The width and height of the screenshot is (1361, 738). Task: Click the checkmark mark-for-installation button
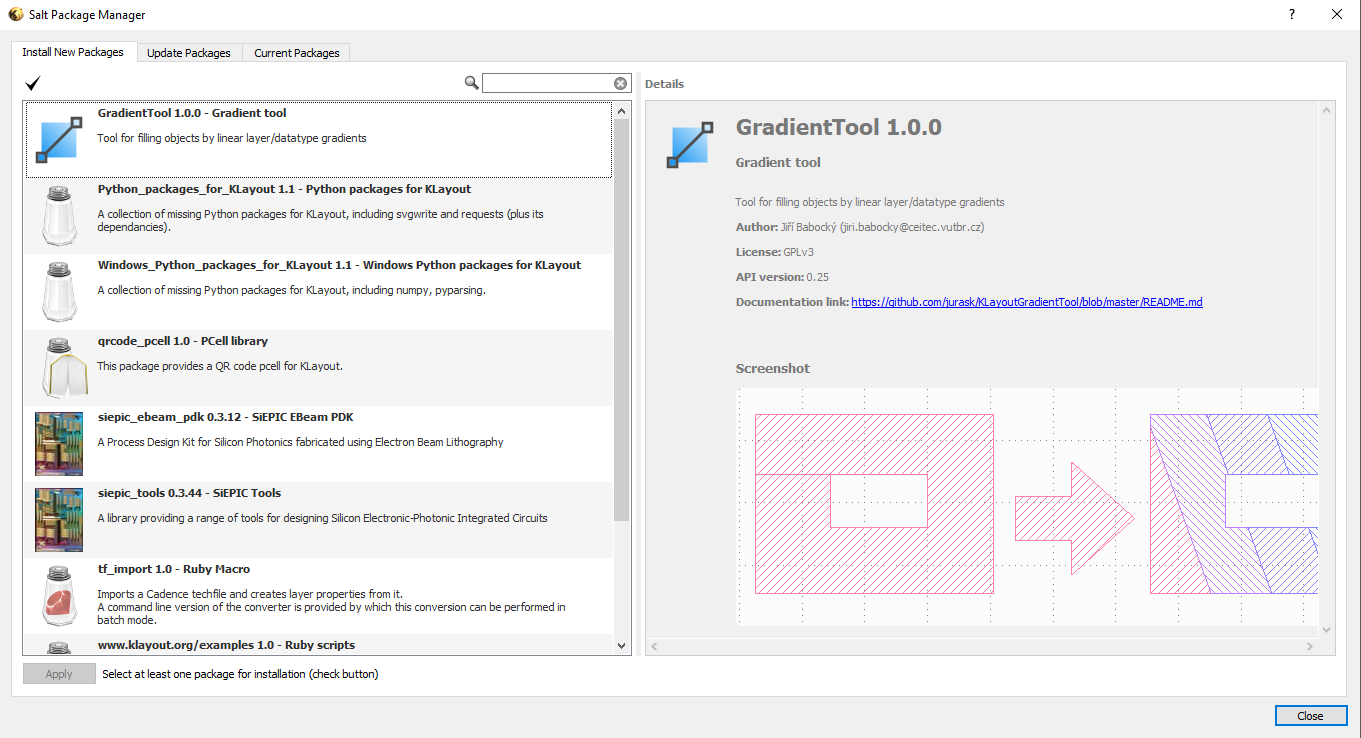[x=33, y=83]
